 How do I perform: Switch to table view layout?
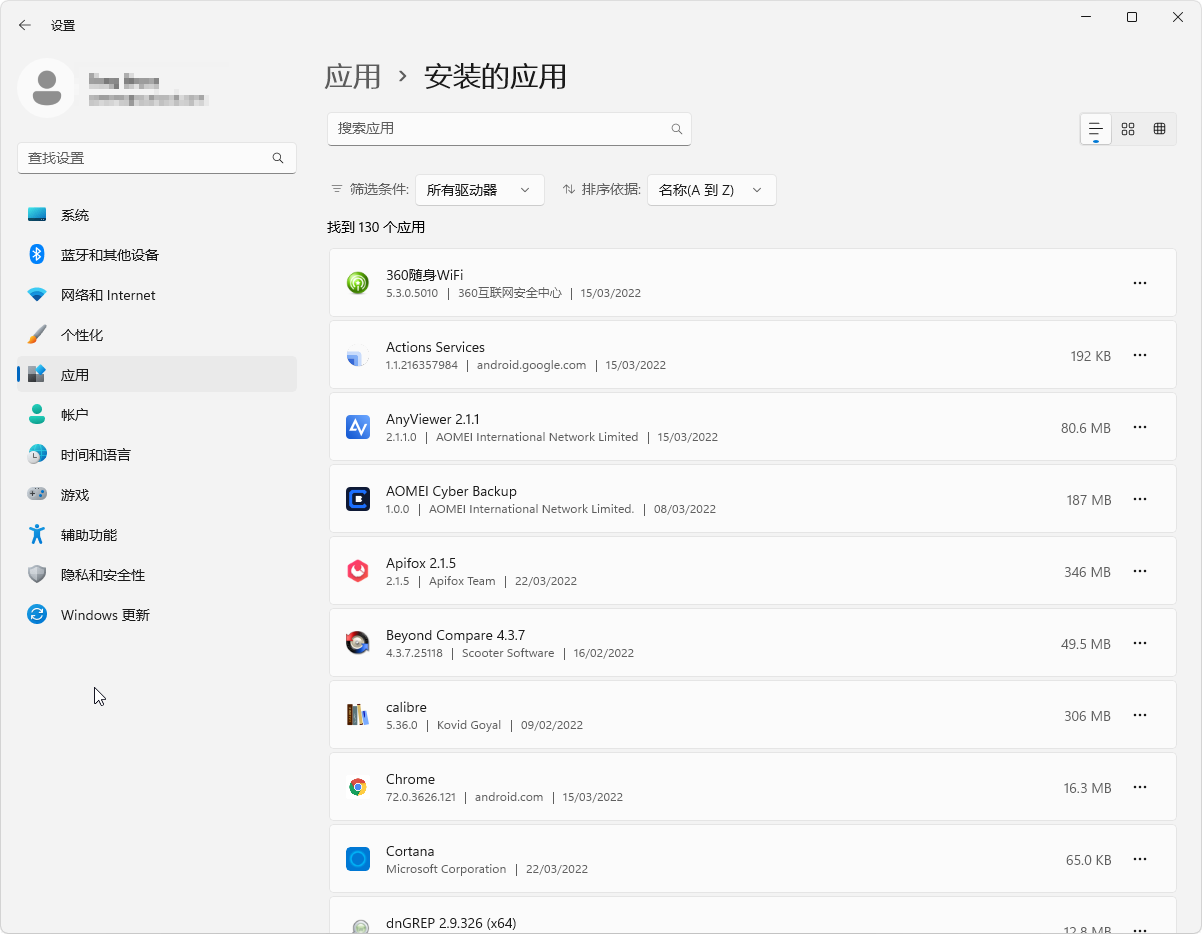[1160, 129]
